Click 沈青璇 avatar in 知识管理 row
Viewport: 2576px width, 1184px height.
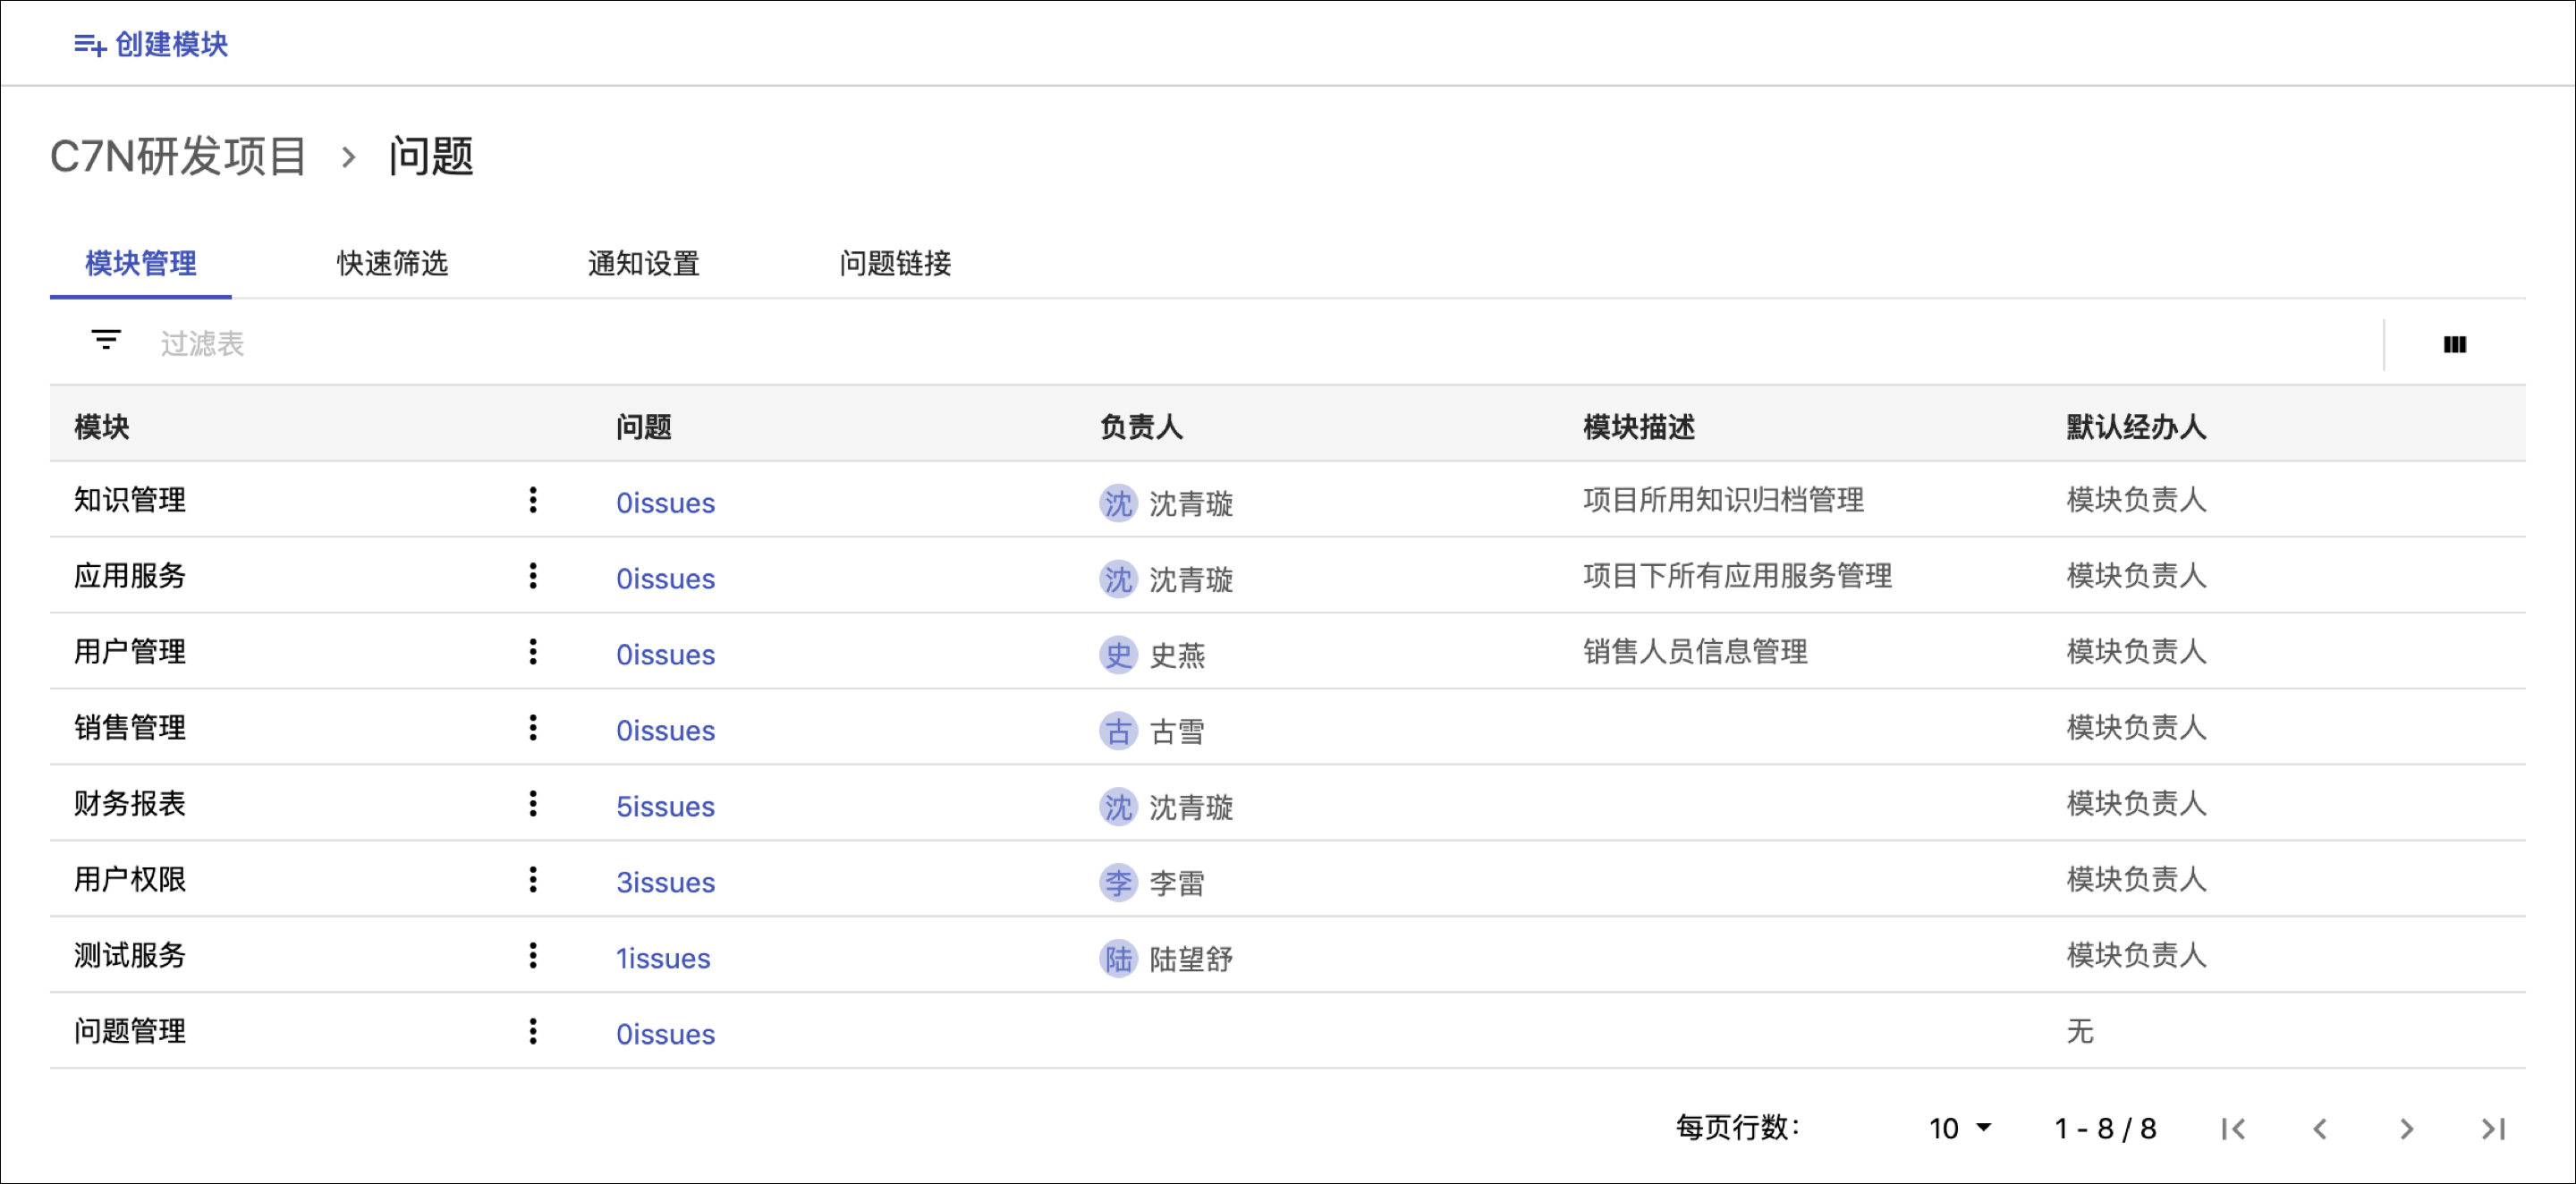point(1118,503)
